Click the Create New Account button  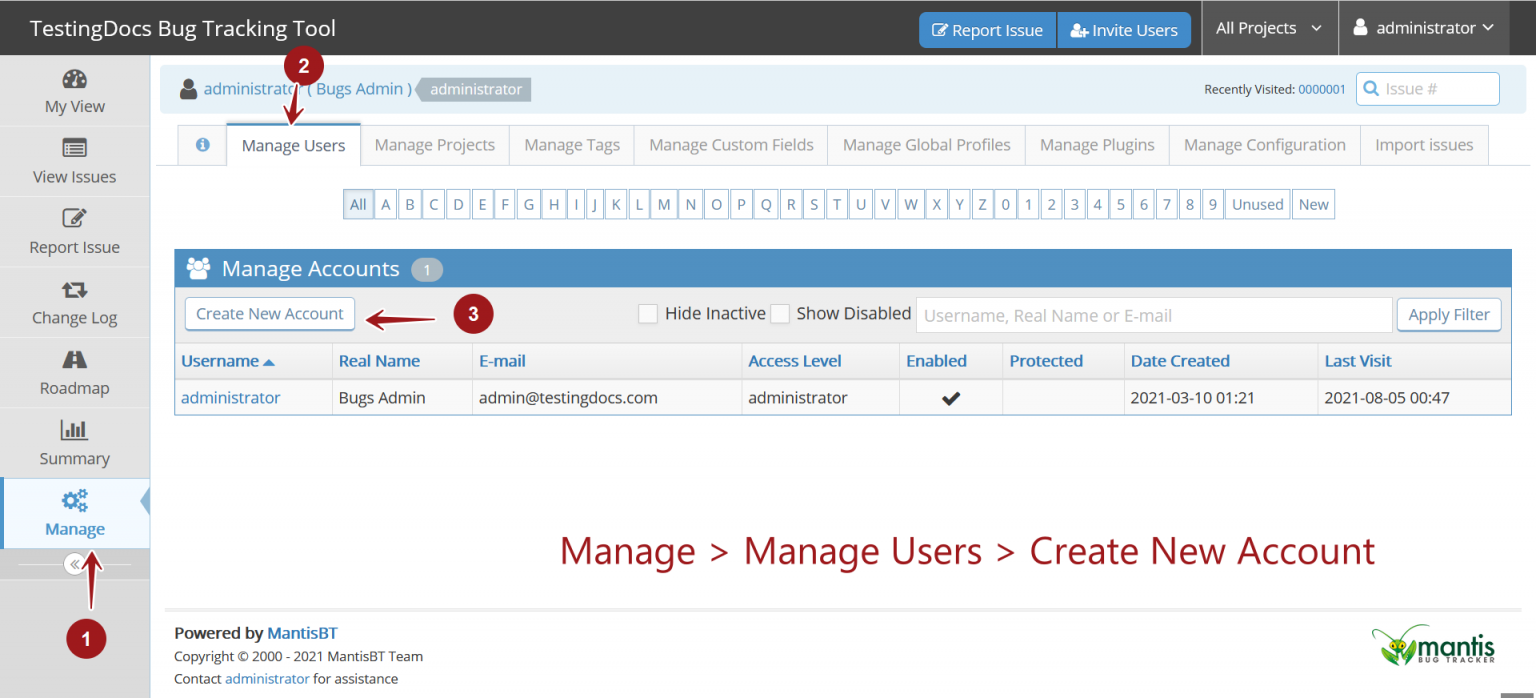click(270, 314)
